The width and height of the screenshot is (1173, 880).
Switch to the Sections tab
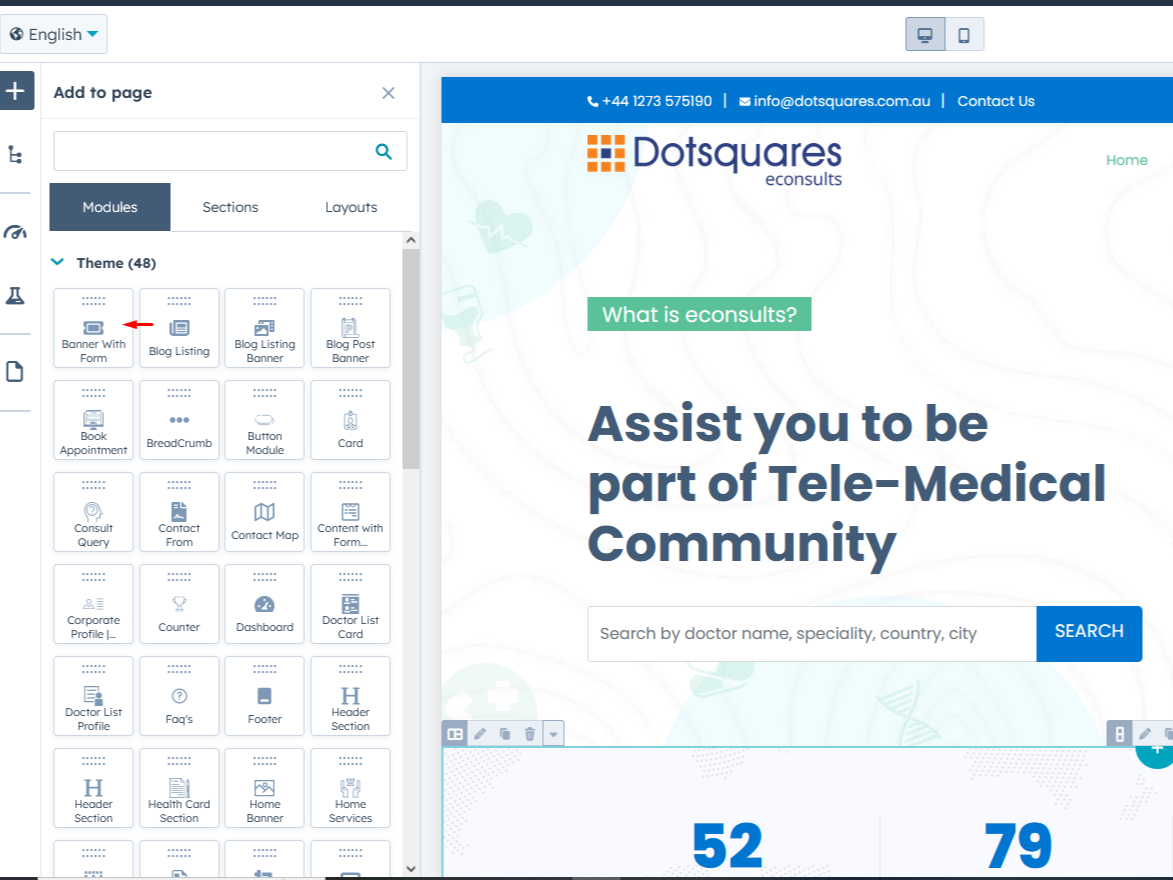(230, 207)
